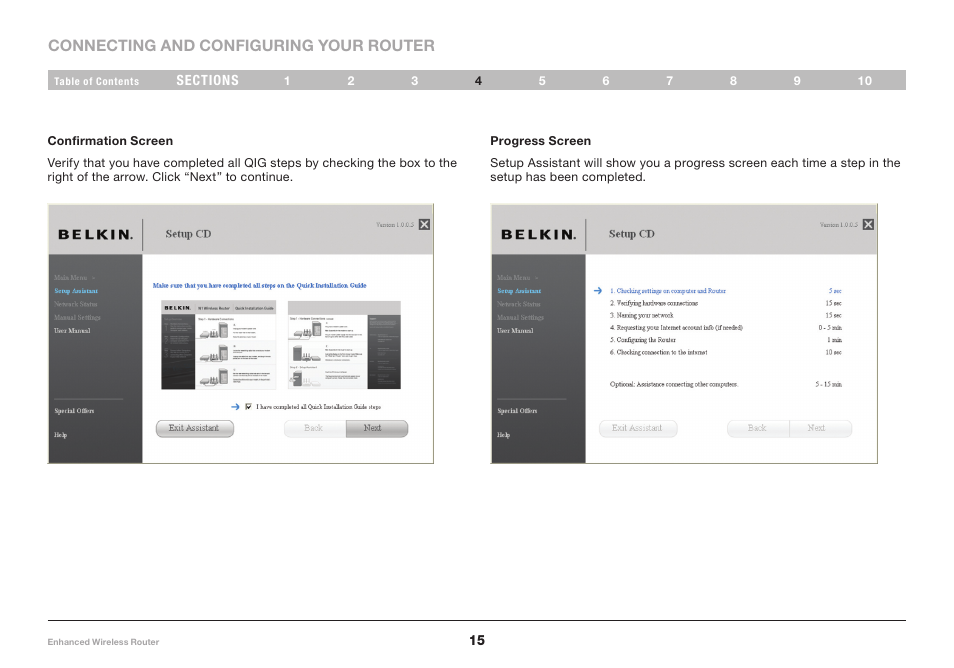Click '0 - 5 min' time estimate
954x668 pixels.
(x=830, y=328)
